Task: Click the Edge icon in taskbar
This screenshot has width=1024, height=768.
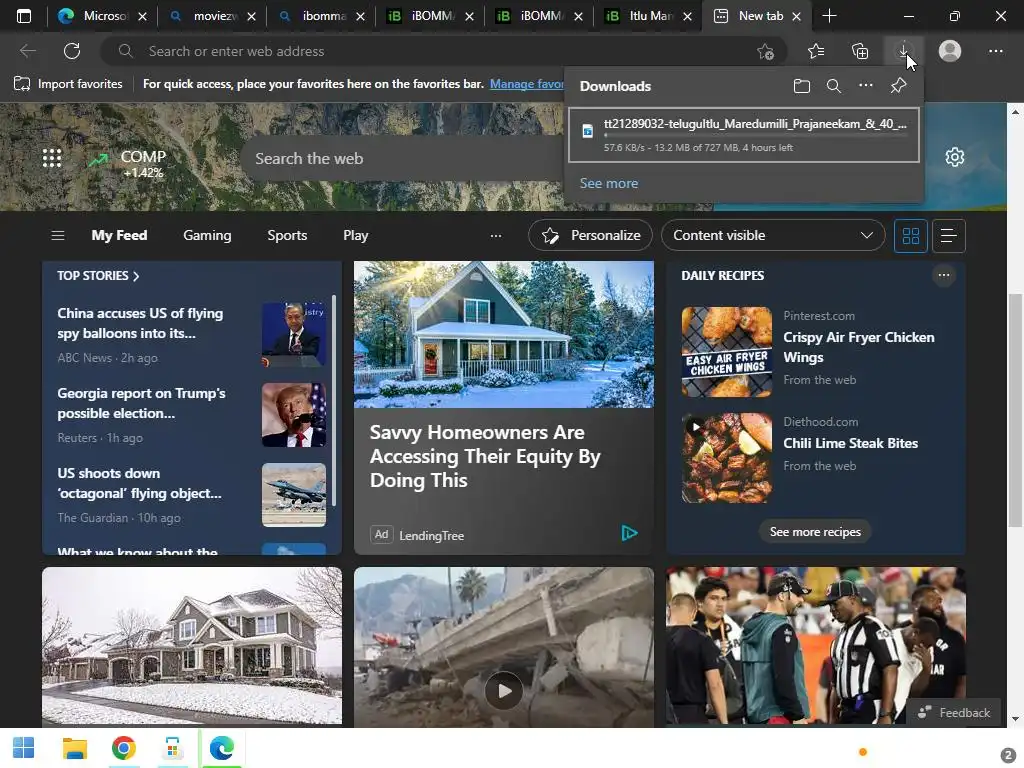Action: pyautogui.click(x=221, y=748)
